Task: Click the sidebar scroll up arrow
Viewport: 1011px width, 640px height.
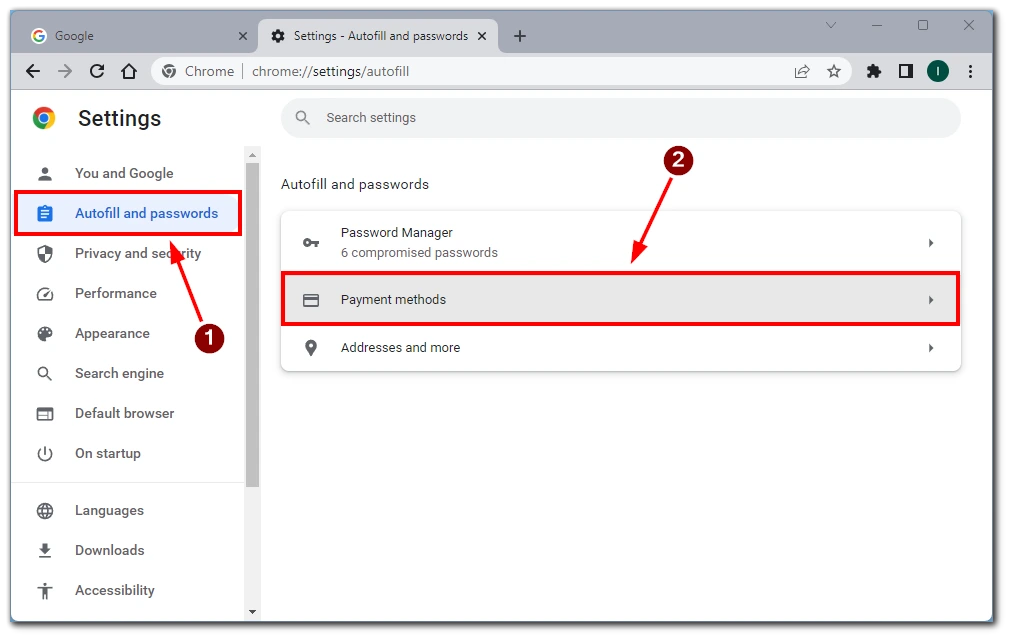Action: 252,155
